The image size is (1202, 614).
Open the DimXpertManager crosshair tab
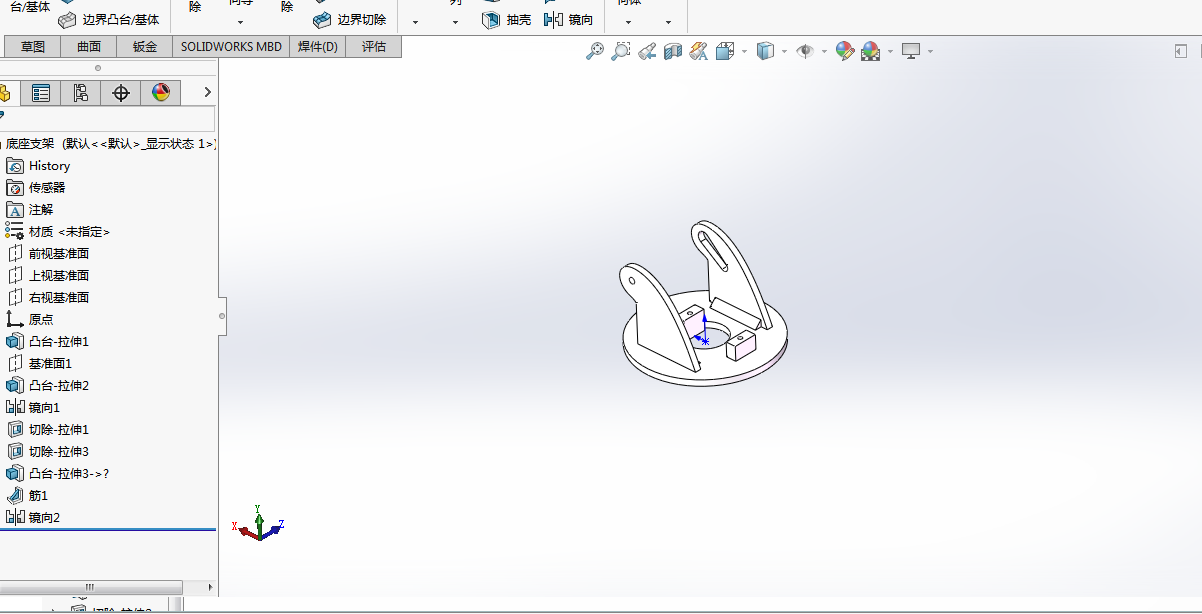pos(121,93)
